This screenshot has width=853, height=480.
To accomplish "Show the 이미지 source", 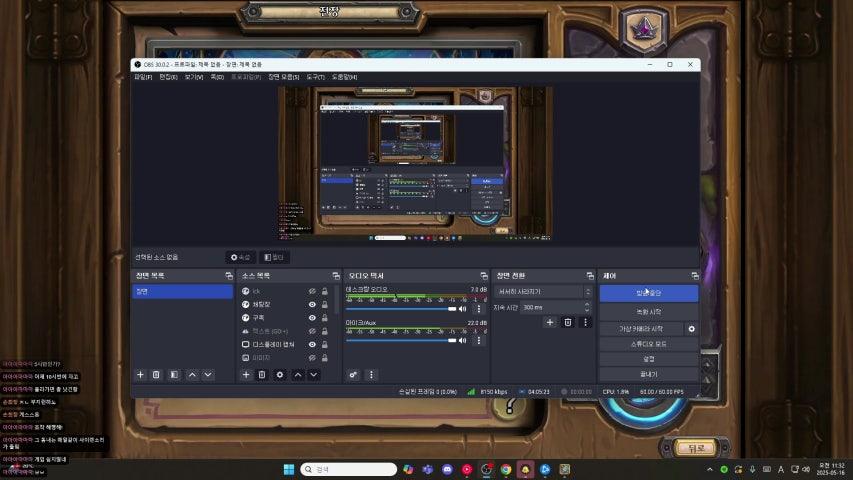I will coord(312,358).
